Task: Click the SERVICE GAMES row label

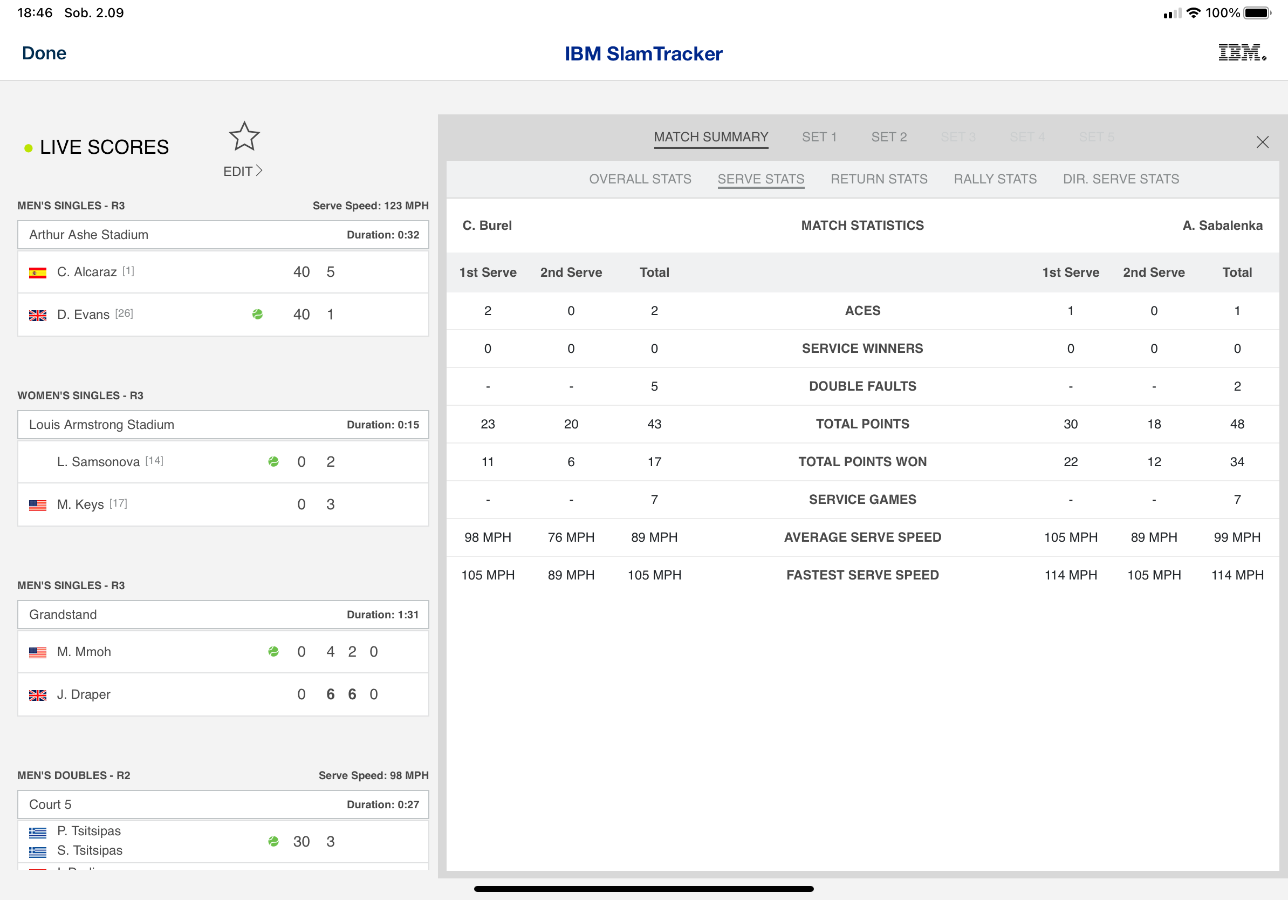Action: 862,500
